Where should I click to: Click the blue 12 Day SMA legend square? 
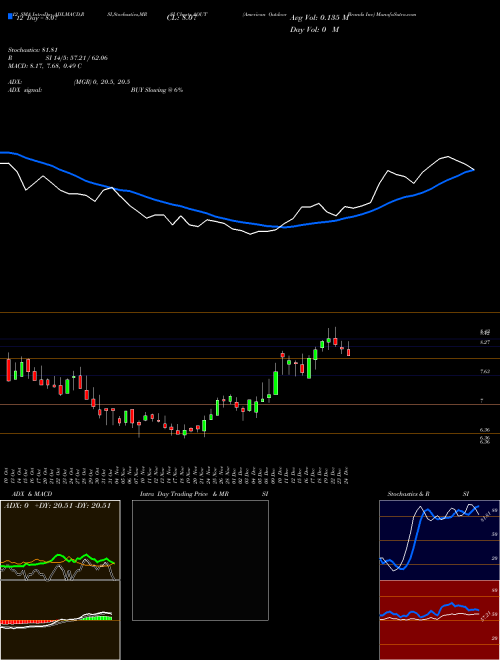tap(10, 17)
